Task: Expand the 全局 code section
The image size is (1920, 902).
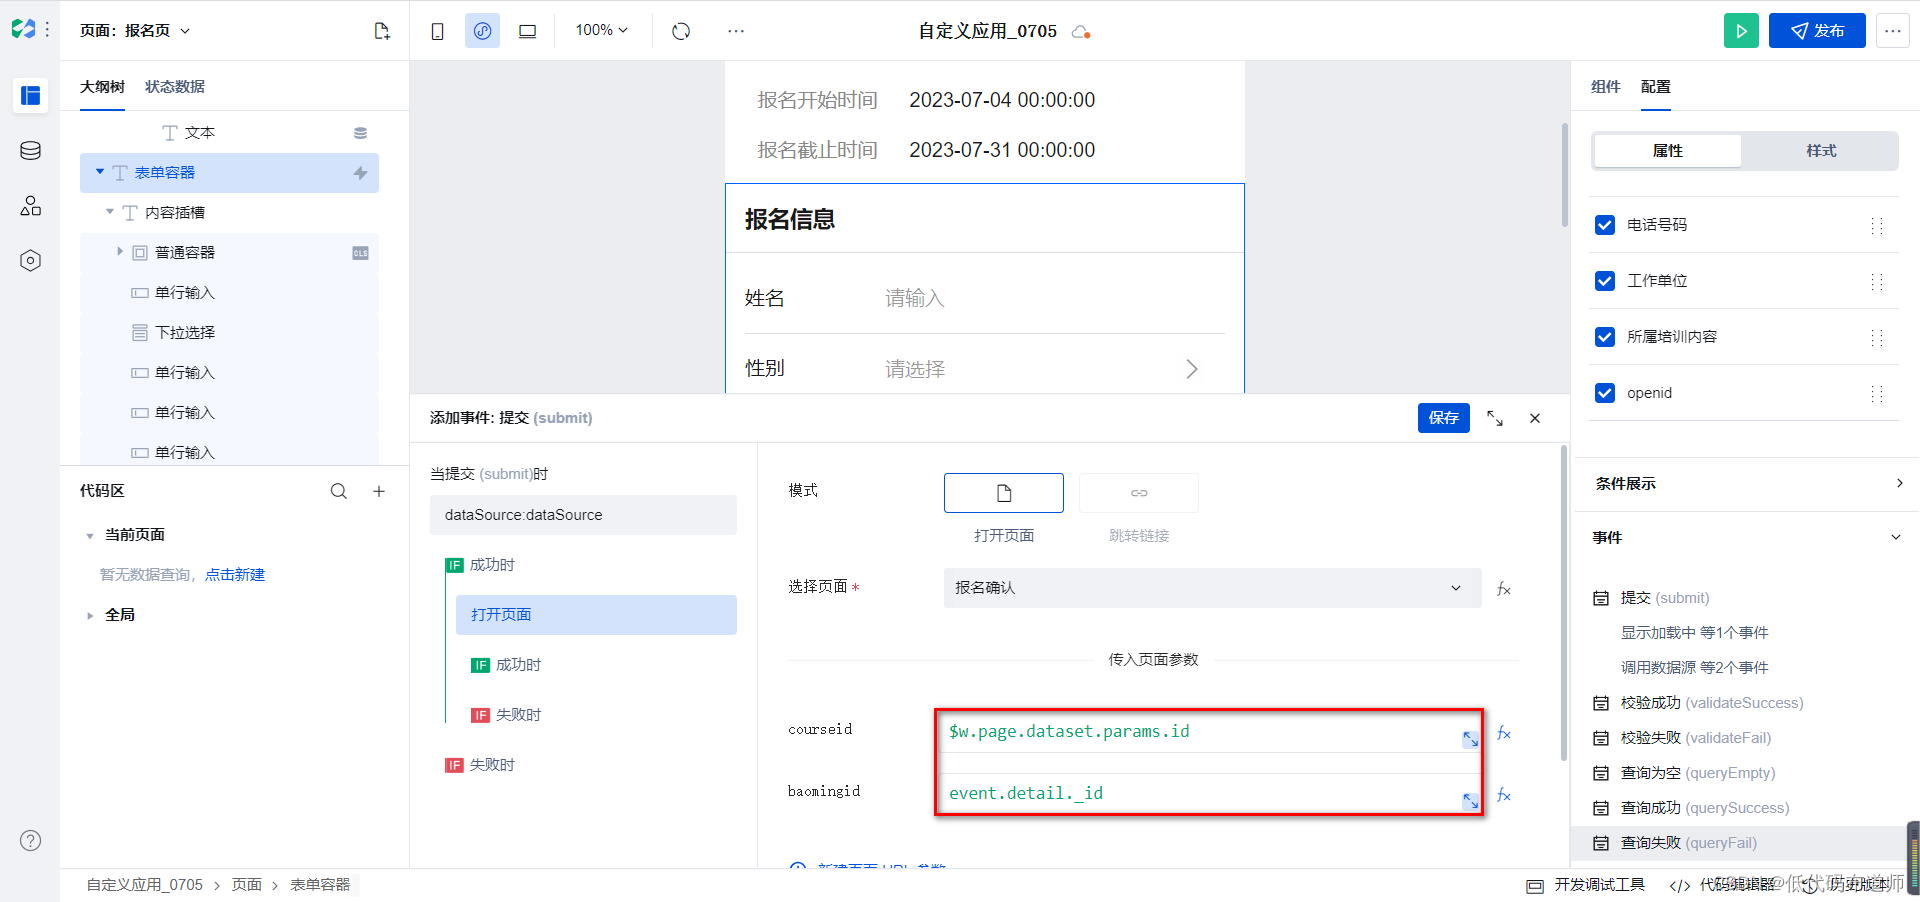Action: [90, 616]
